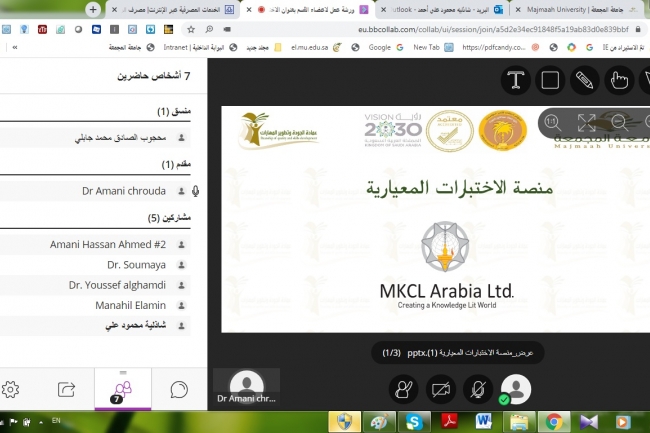
Task: Close the online banking الخدمات المصرفية tab
Action: pos(114,10)
